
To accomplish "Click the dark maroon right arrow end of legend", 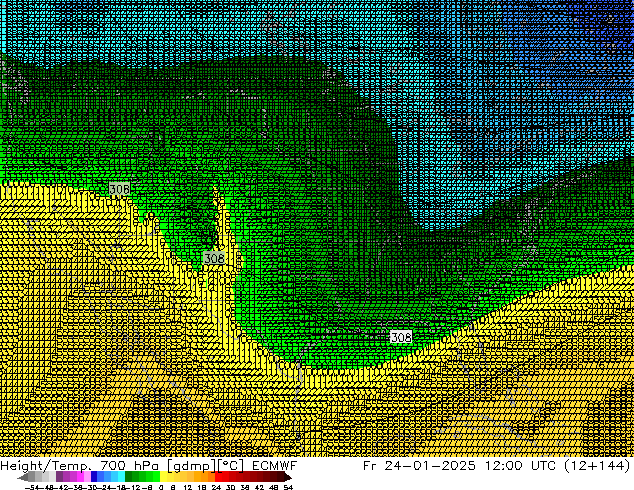I will pyautogui.click(x=287, y=478).
